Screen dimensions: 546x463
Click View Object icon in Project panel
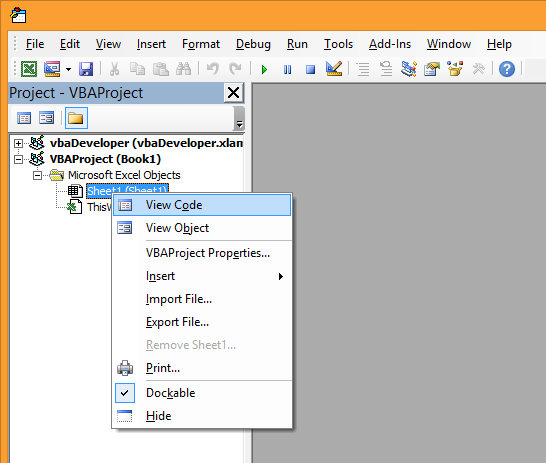point(46,118)
